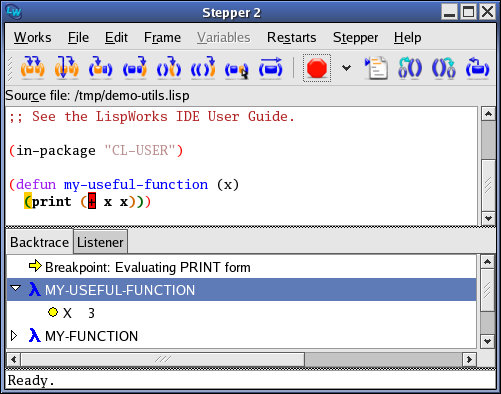This screenshot has height=394, width=501.
Task: Open the Stepper menu
Action: [355, 37]
